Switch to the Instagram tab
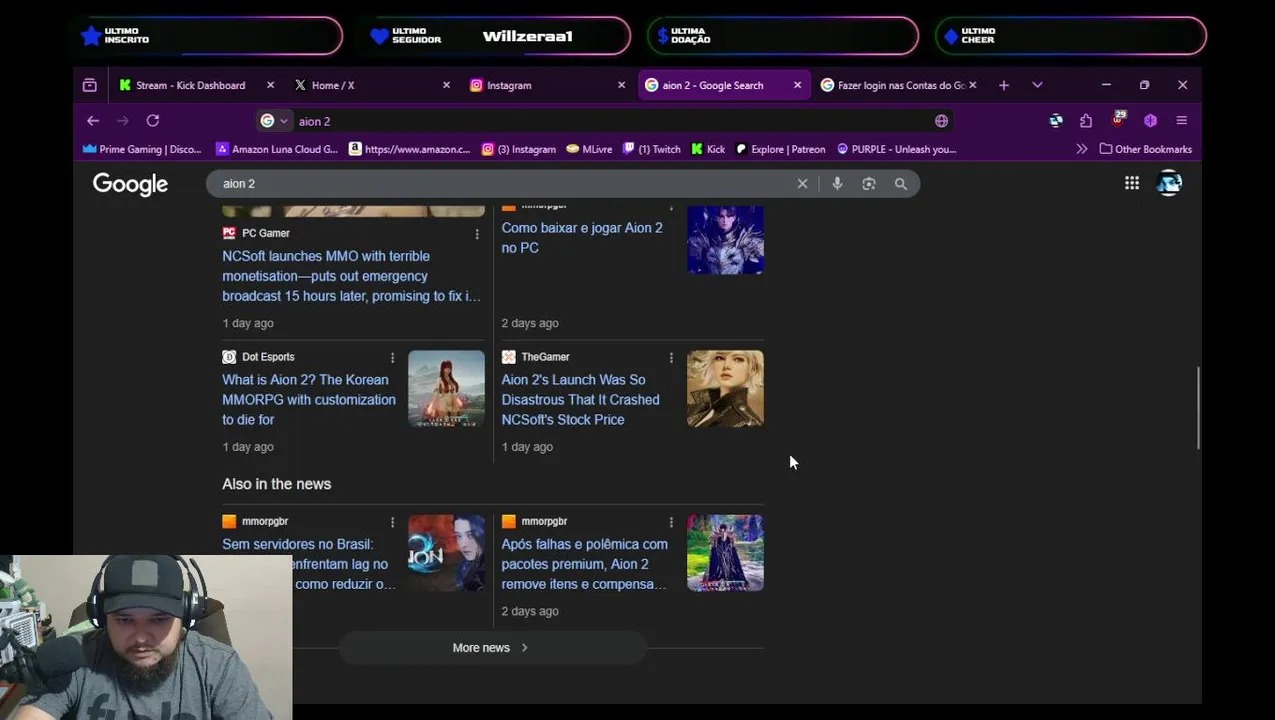Image resolution: width=1275 pixels, height=720 pixels. [x=547, y=85]
